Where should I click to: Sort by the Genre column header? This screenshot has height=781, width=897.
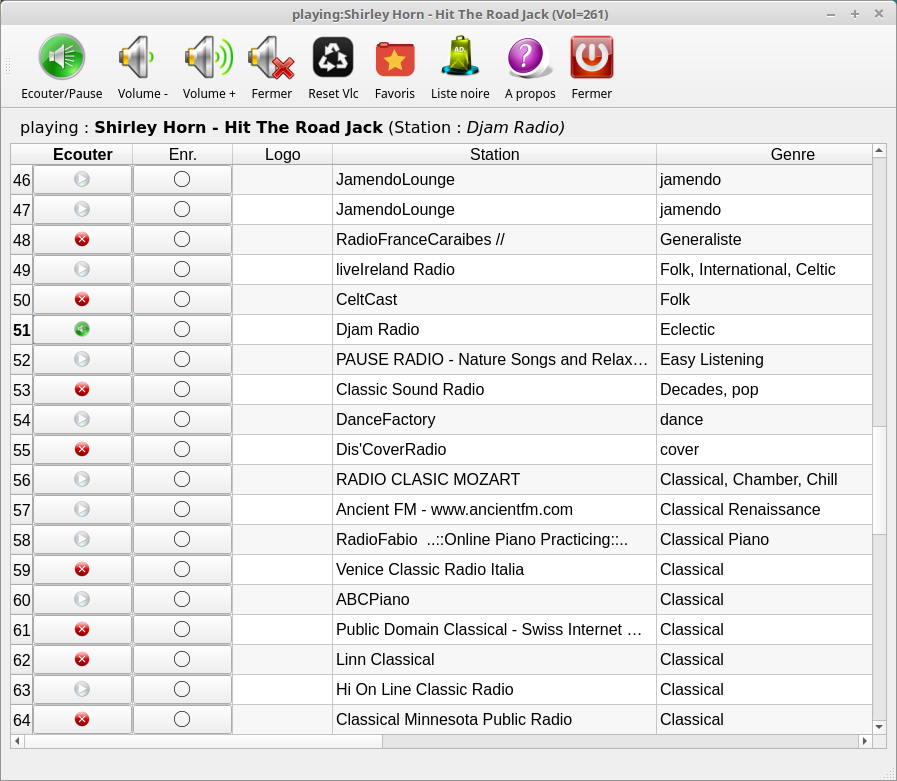coord(764,154)
